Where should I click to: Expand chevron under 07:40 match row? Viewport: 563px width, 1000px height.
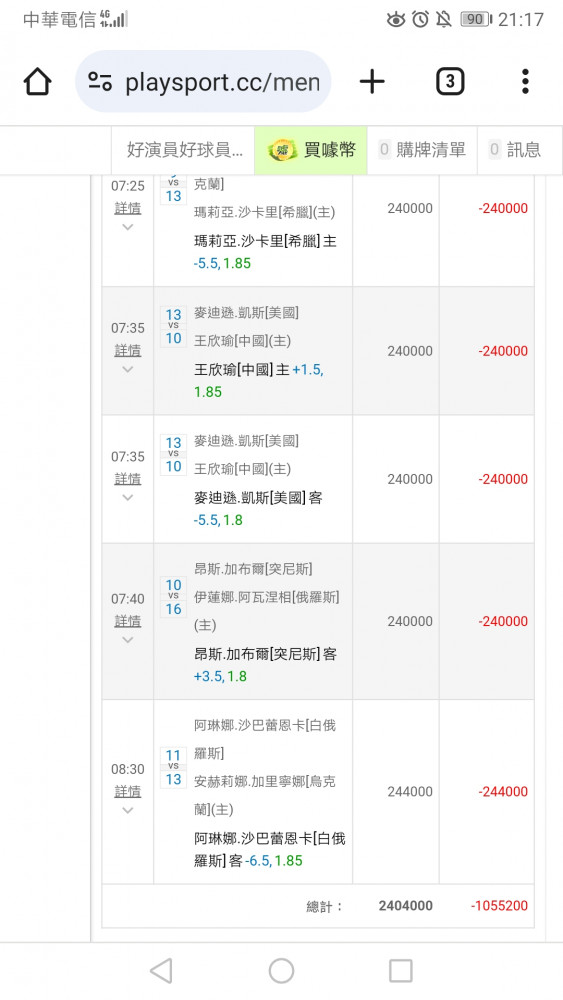(128, 640)
